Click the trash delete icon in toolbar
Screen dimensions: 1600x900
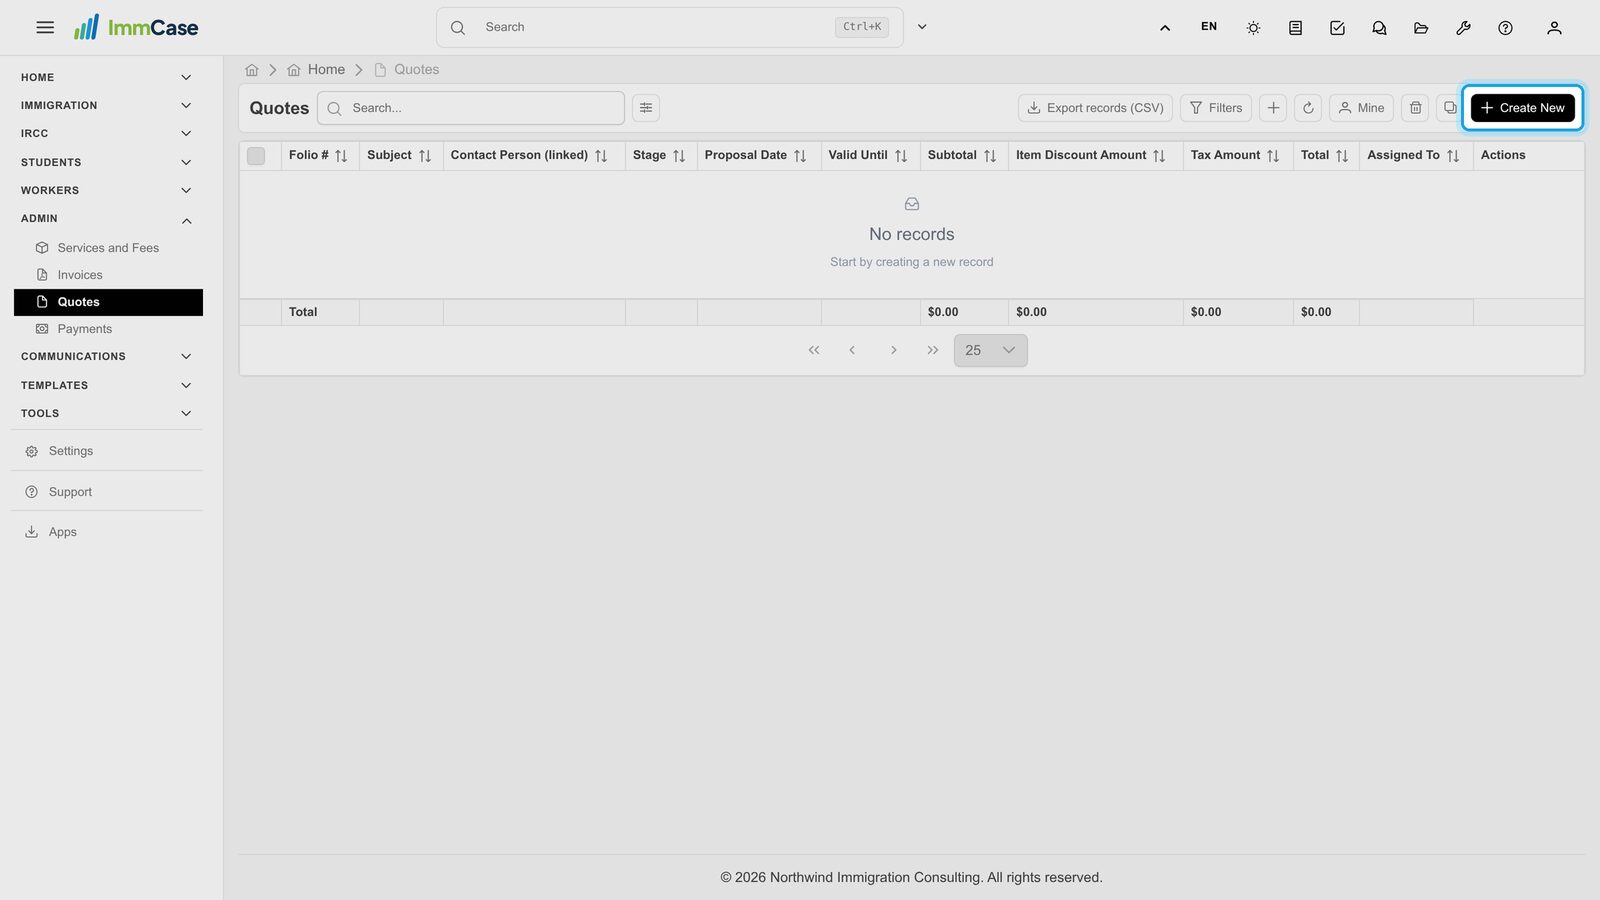point(1415,108)
